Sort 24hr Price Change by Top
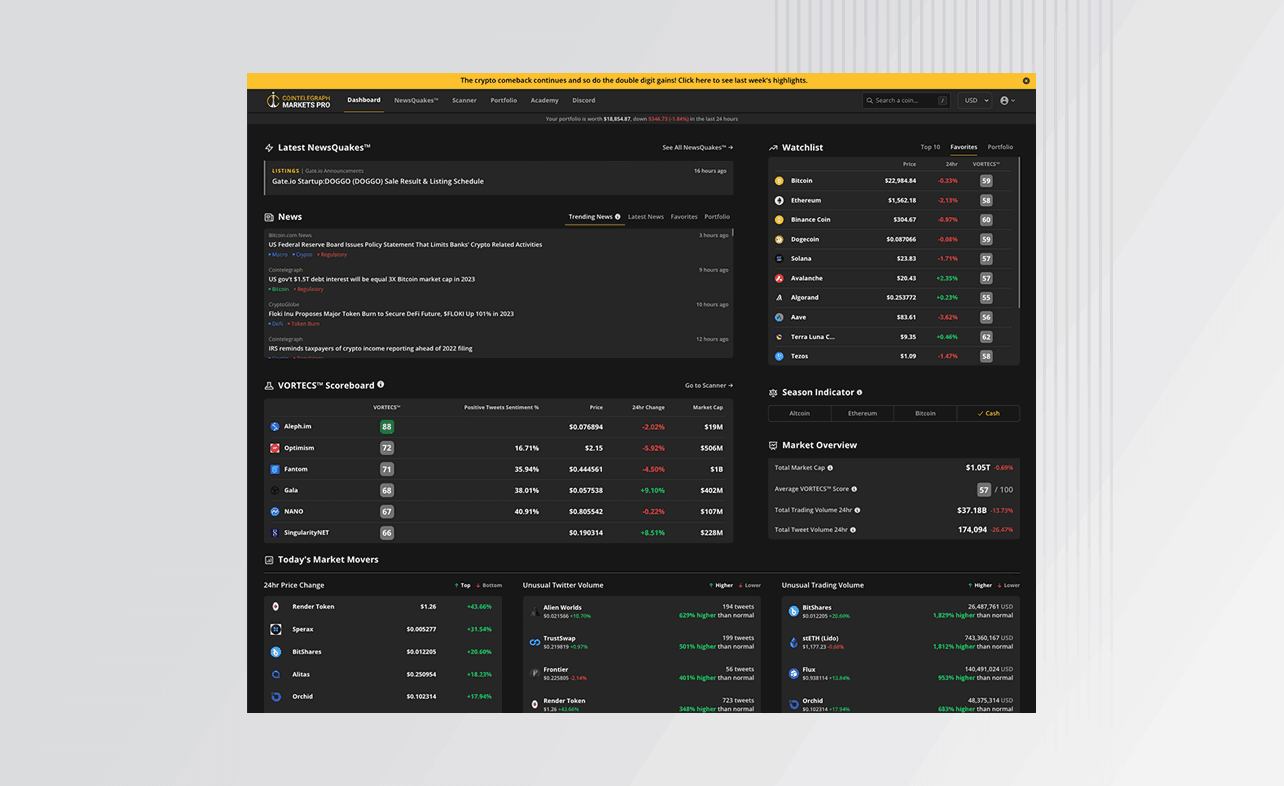 [462, 586]
